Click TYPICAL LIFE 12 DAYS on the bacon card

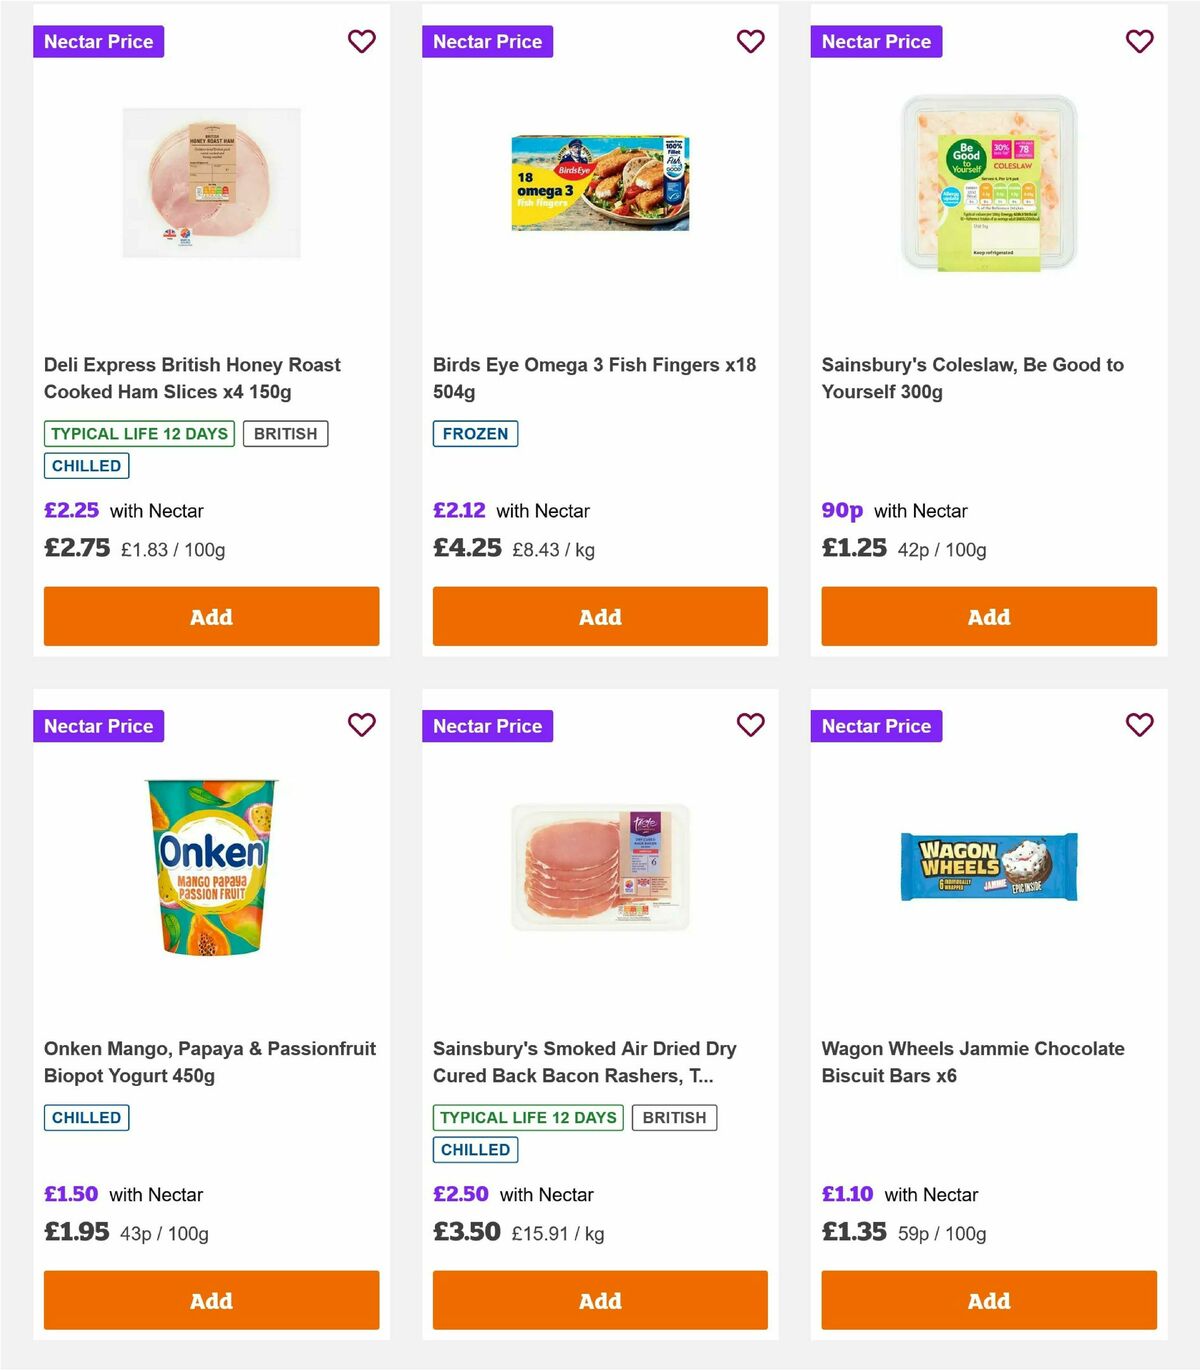pyautogui.click(x=527, y=1118)
